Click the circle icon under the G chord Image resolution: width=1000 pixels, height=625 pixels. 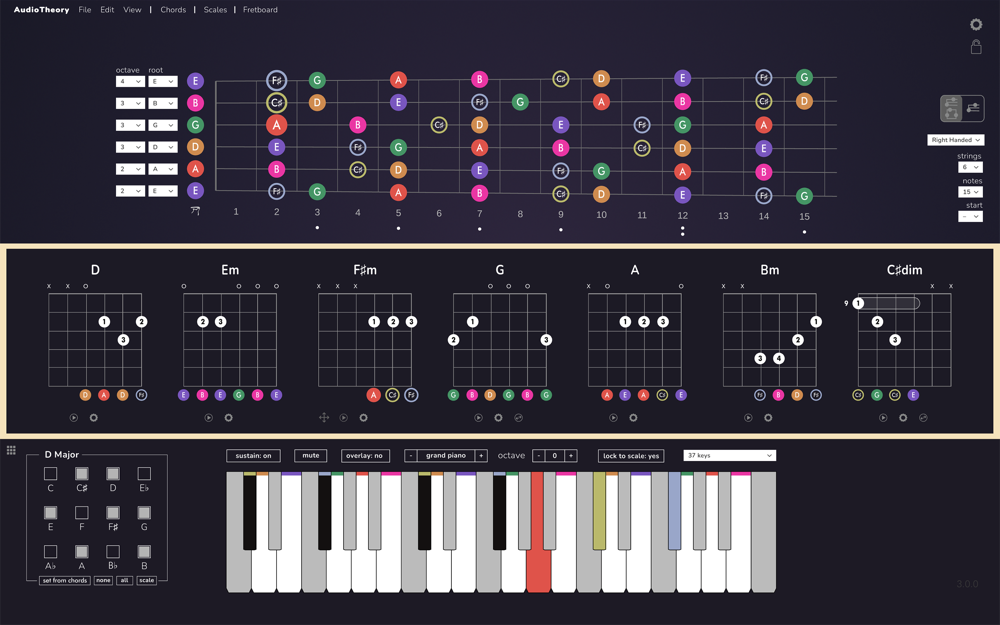[498, 418]
